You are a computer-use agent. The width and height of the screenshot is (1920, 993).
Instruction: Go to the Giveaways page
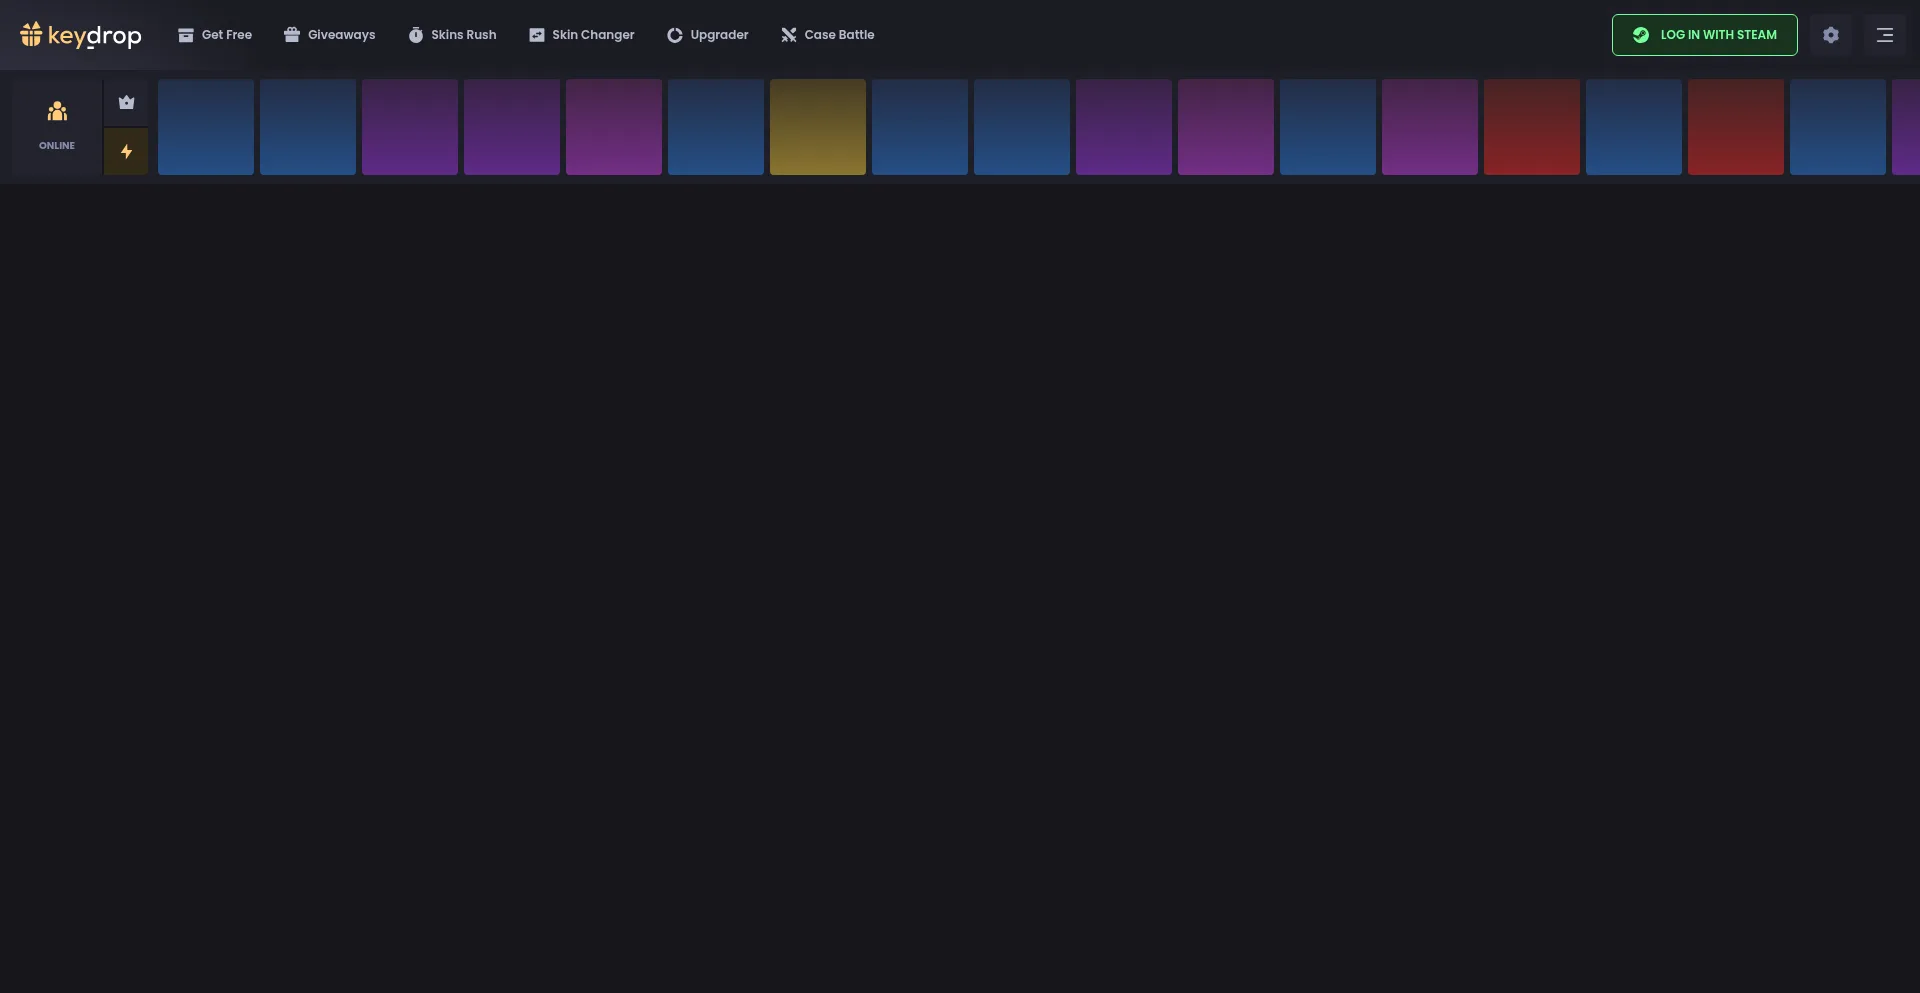330,35
